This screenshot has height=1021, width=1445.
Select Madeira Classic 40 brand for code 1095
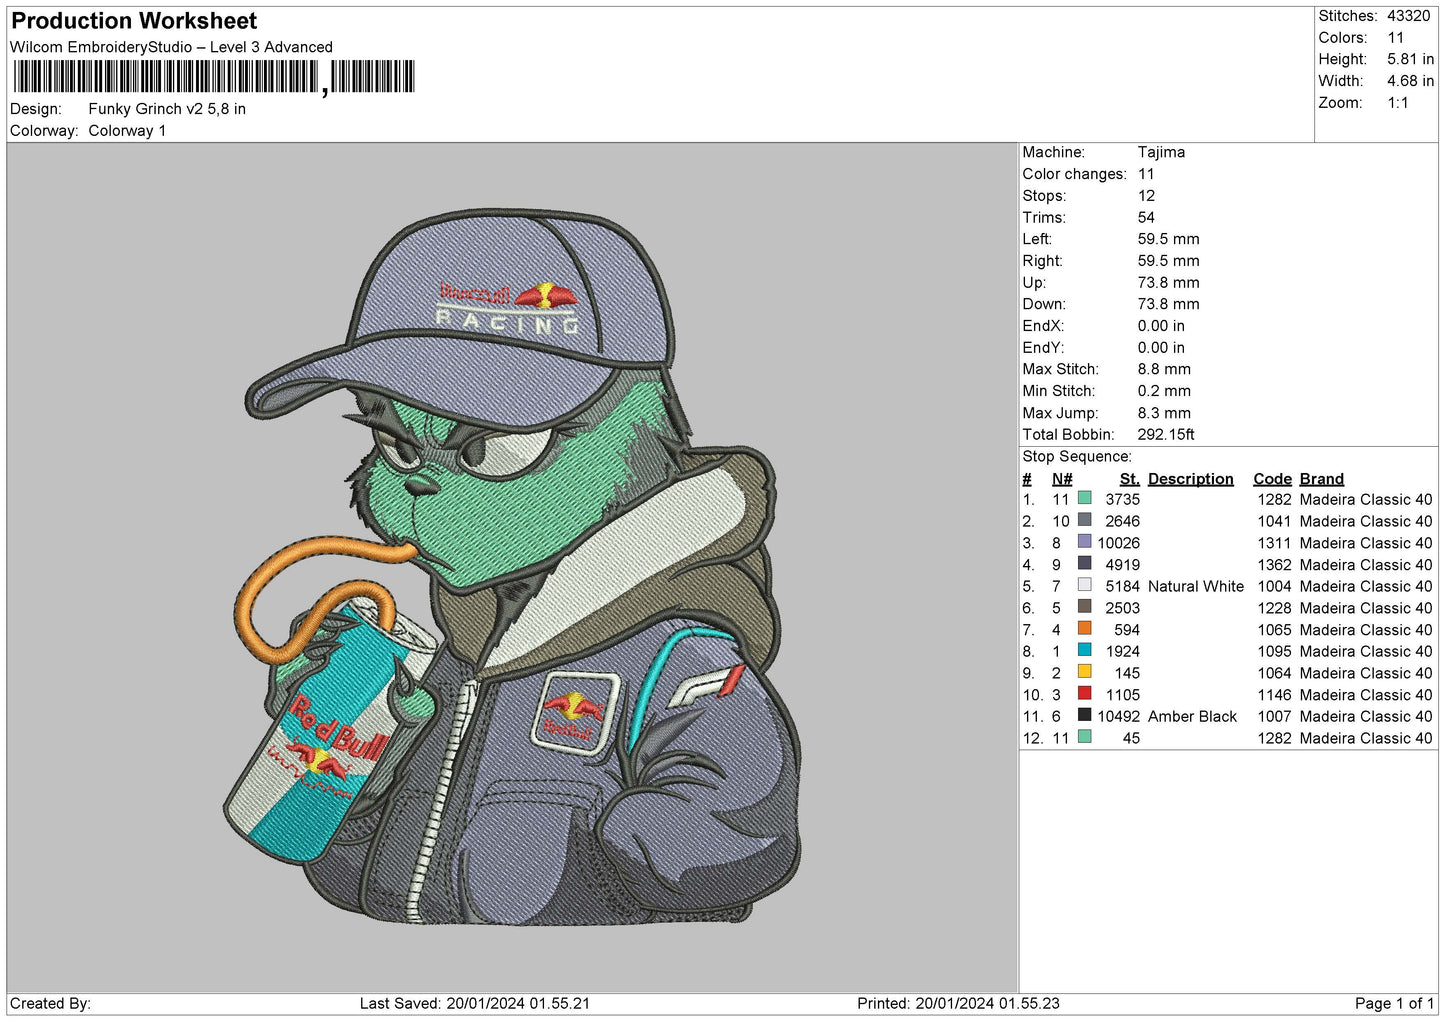point(1366,651)
